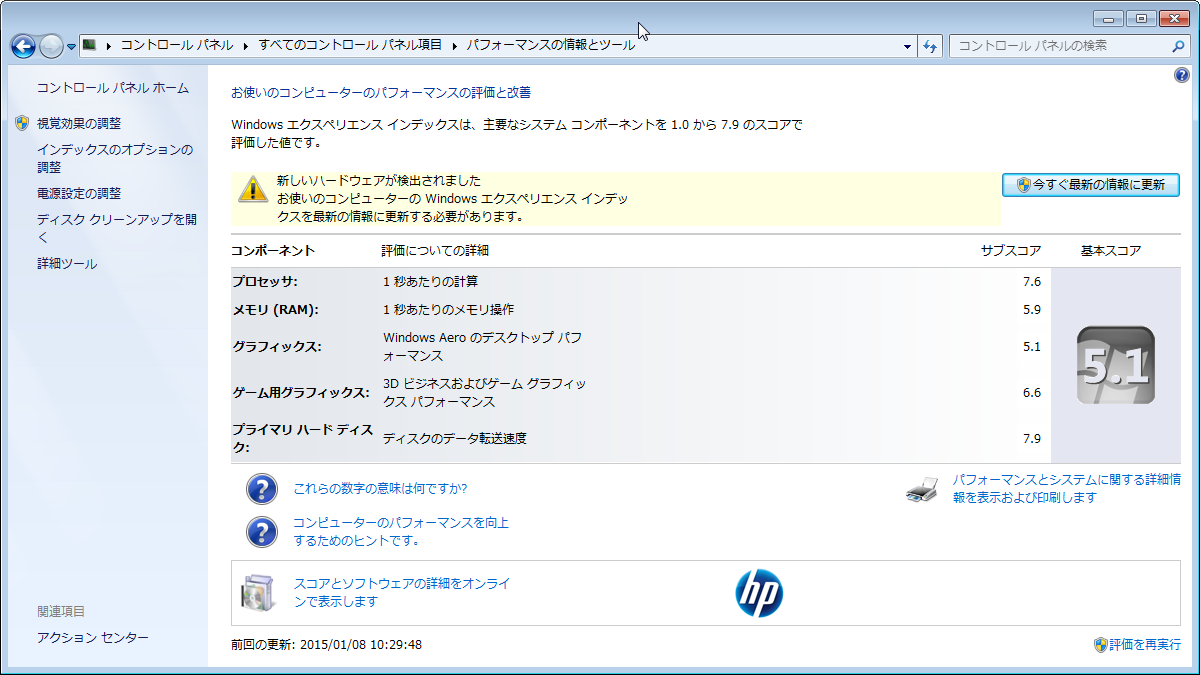The width and height of the screenshot is (1200, 675).
Task: Click the 基本スコア column header
Action: [1111, 251]
